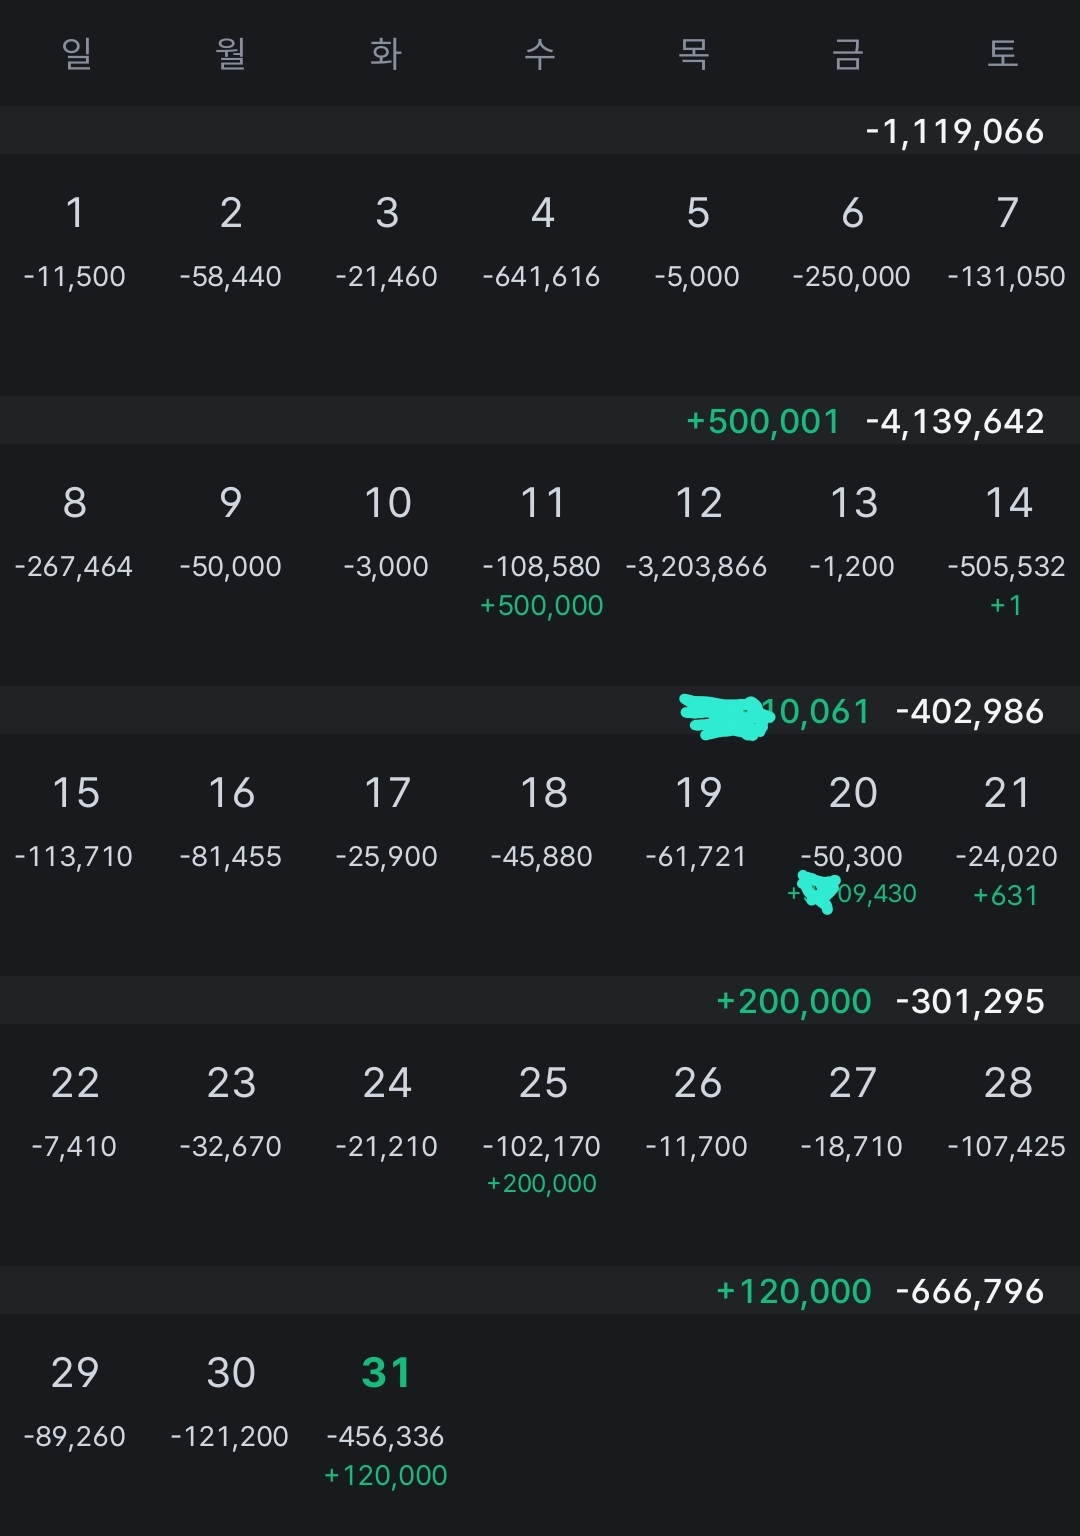The image size is (1080, 1536).
Task: Select date 6 showing -250,000
Action: click(x=852, y=213)
